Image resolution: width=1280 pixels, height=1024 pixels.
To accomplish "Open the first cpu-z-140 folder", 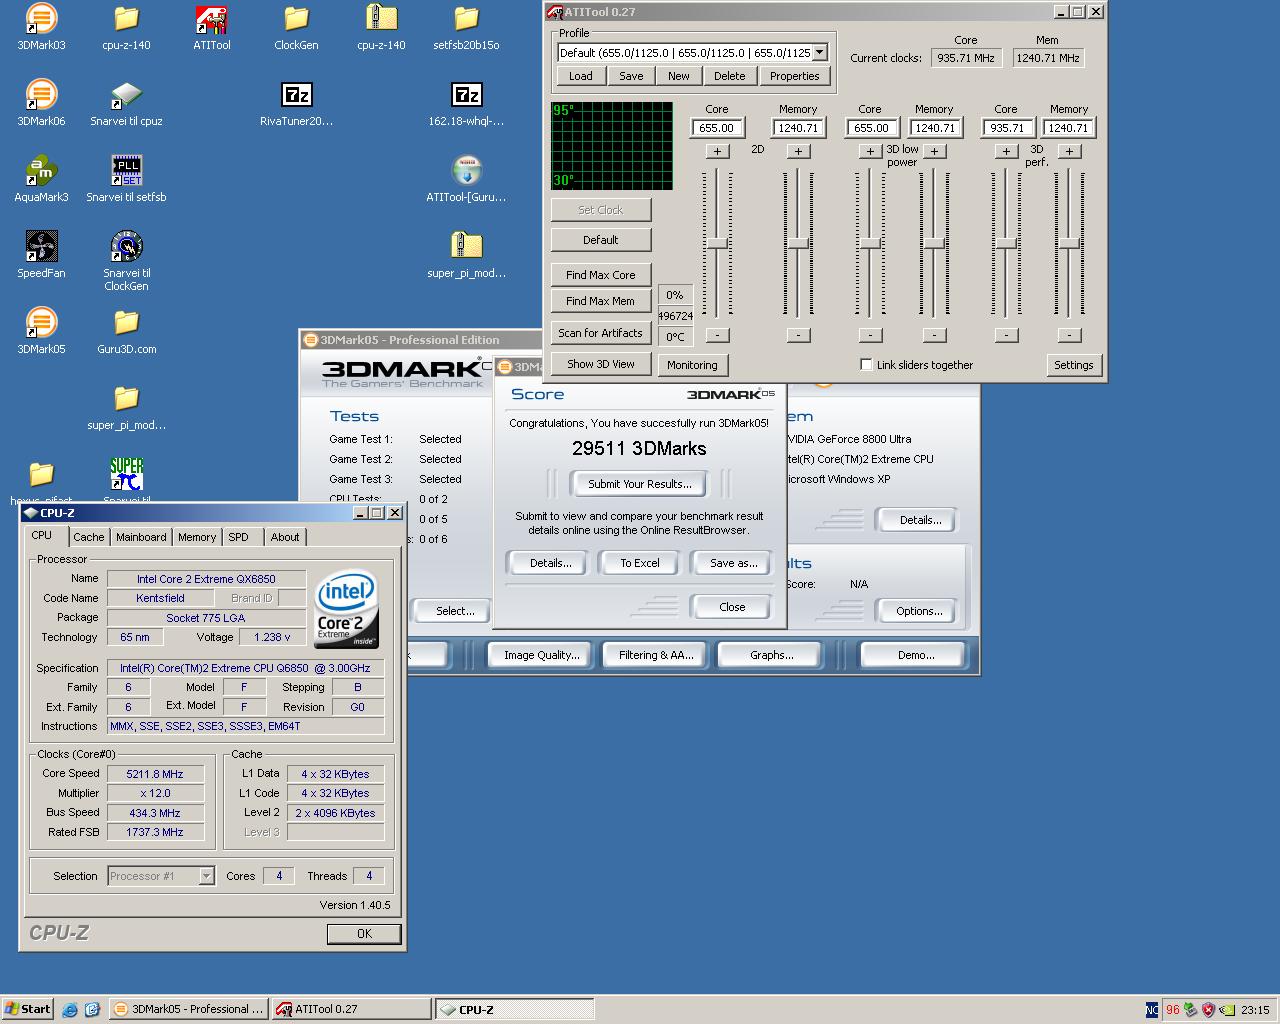I will 126,27.
